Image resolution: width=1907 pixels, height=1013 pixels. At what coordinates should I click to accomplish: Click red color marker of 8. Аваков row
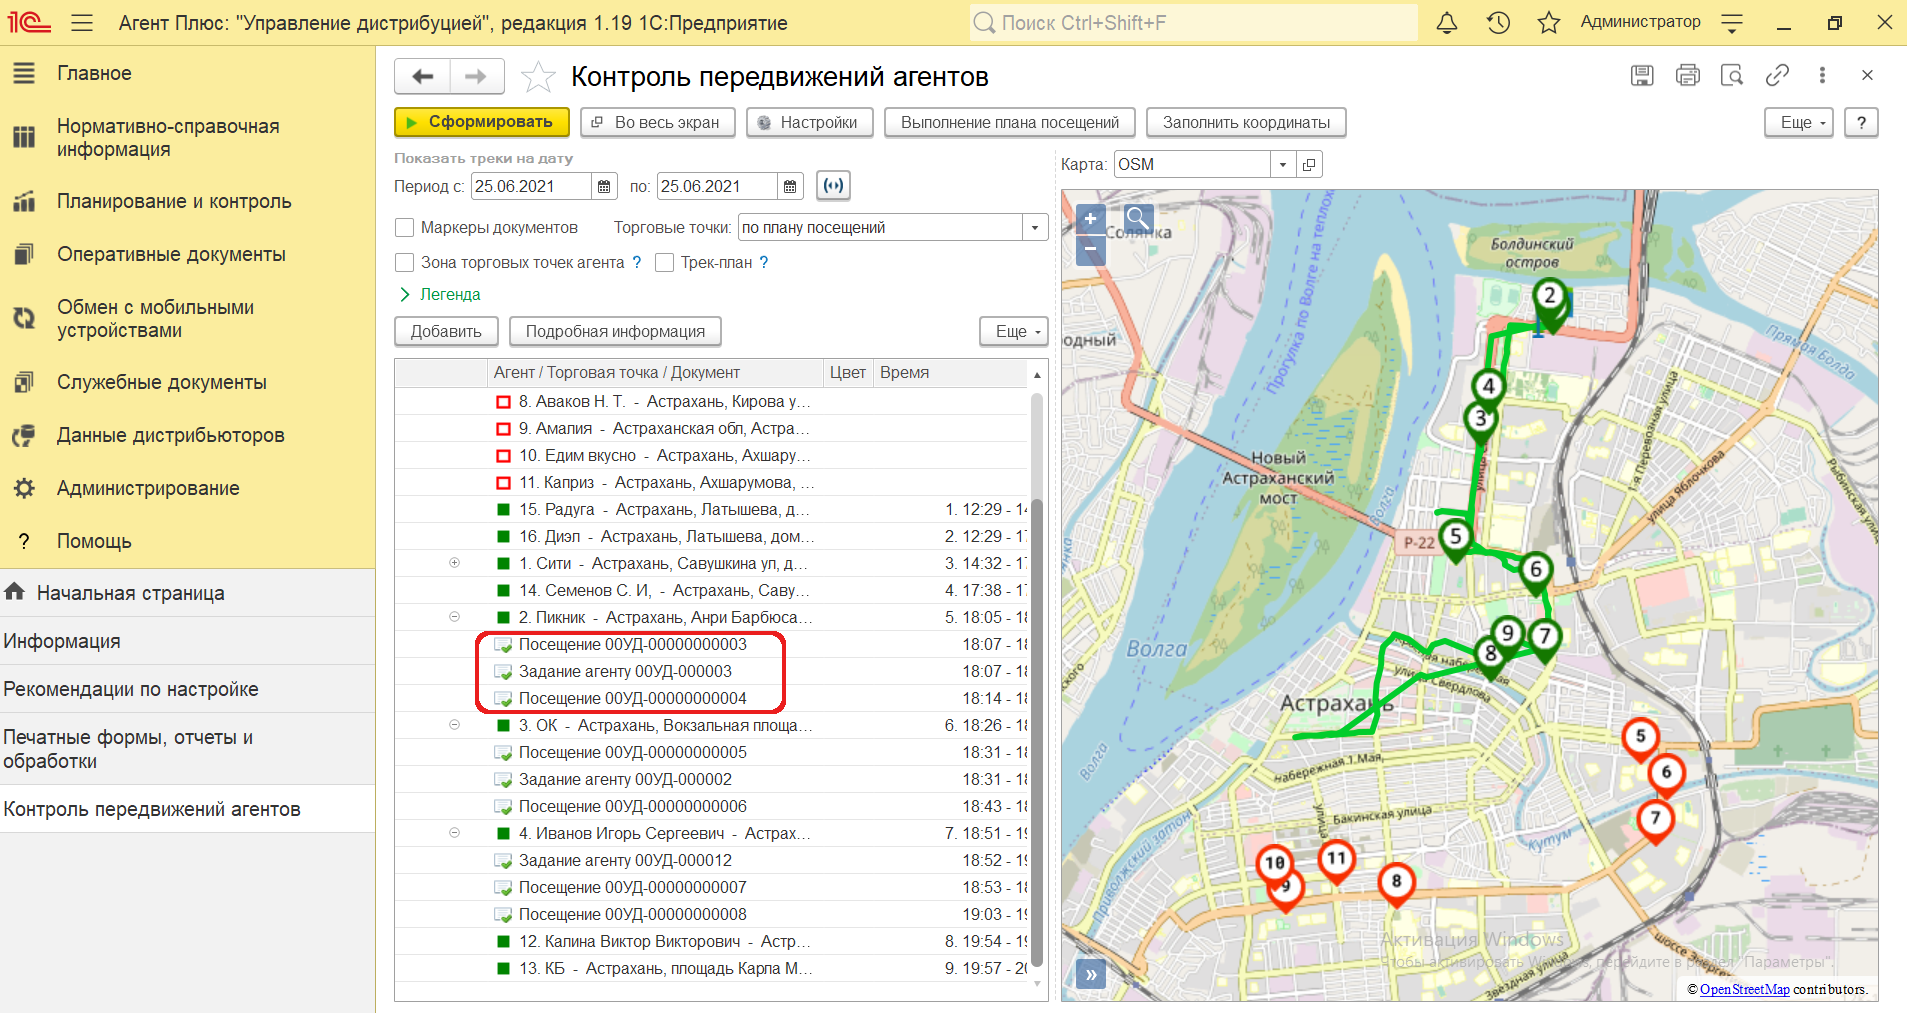504,402
